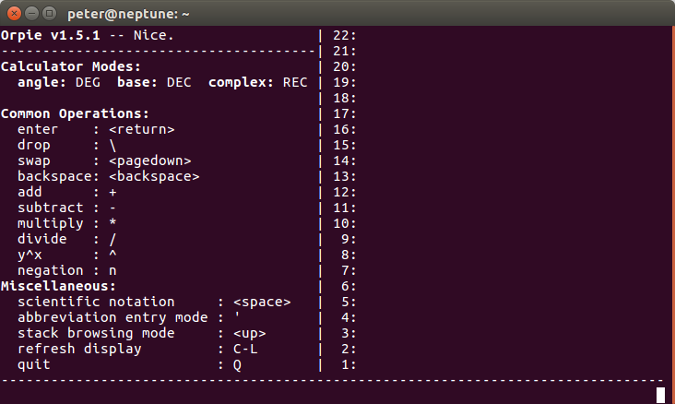
Task: Maximize the terminal window
Action: (51, 14)
